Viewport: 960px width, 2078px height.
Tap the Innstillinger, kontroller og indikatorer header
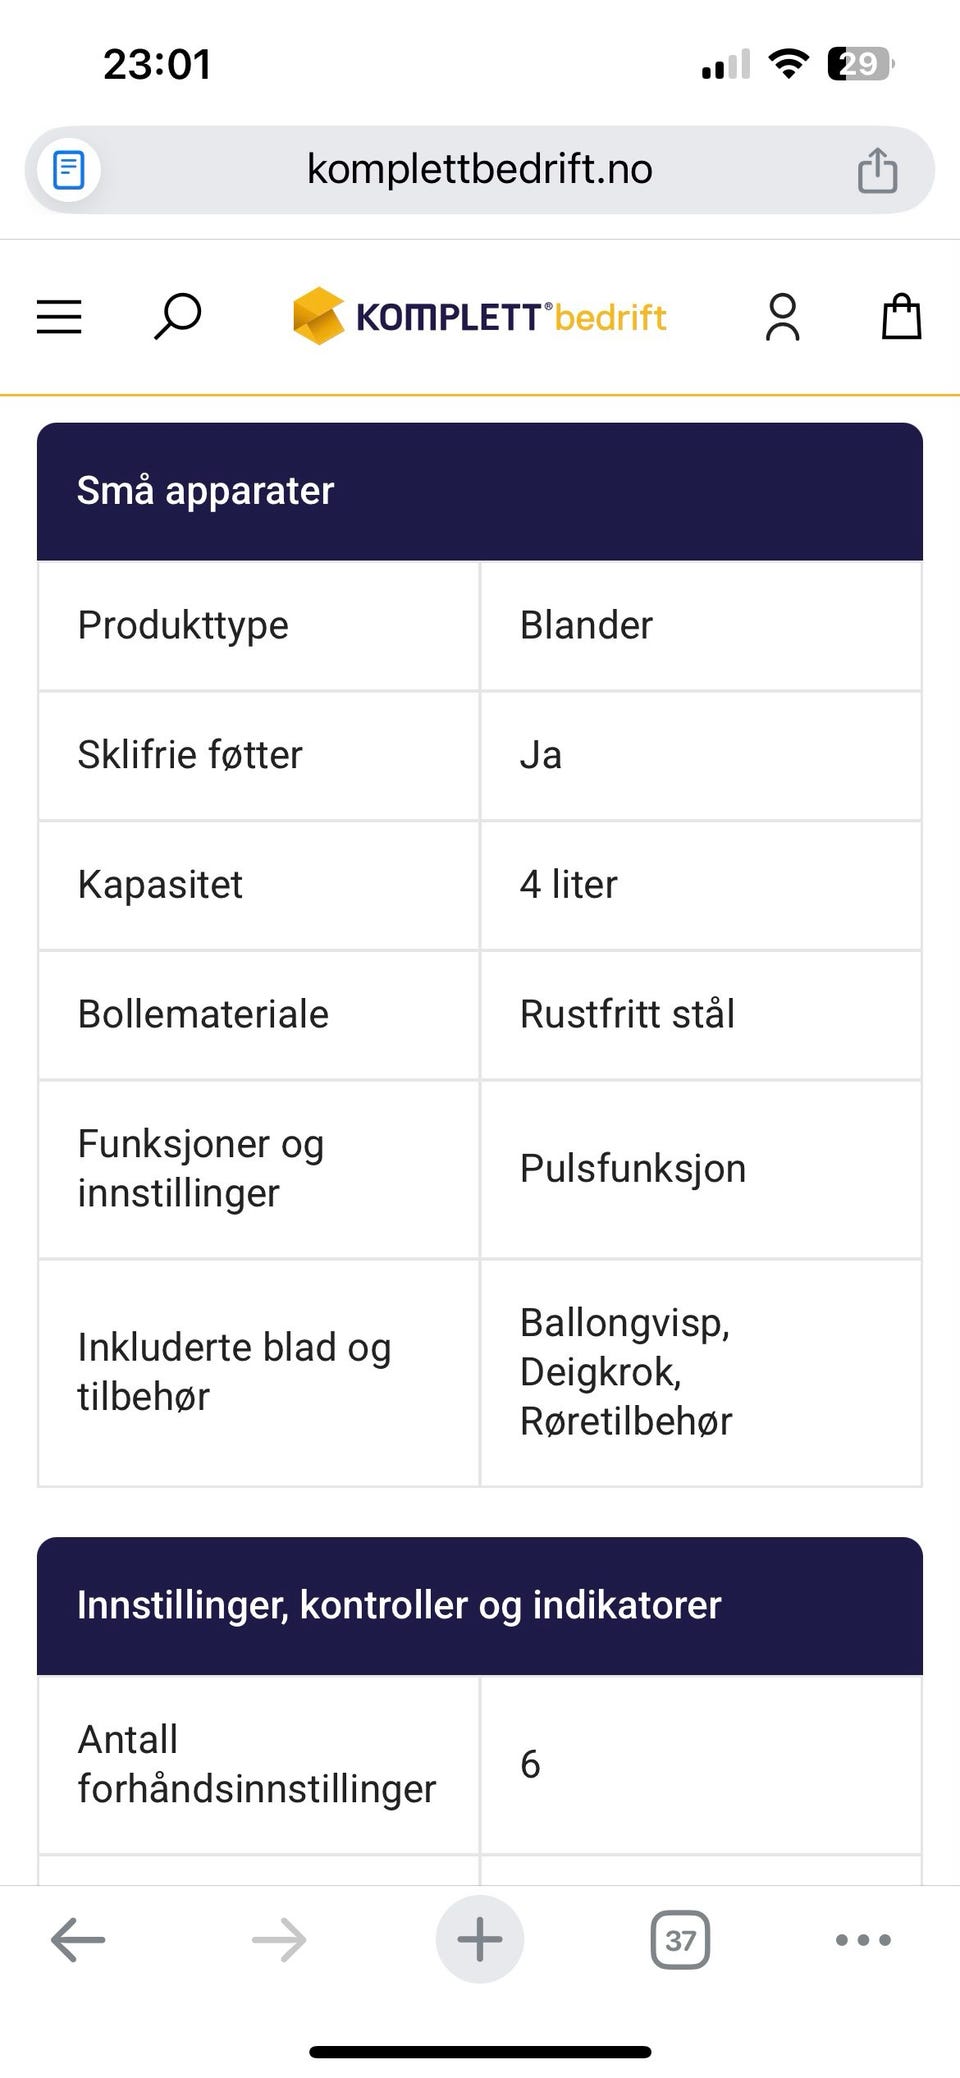click(x=399, y=1604)
